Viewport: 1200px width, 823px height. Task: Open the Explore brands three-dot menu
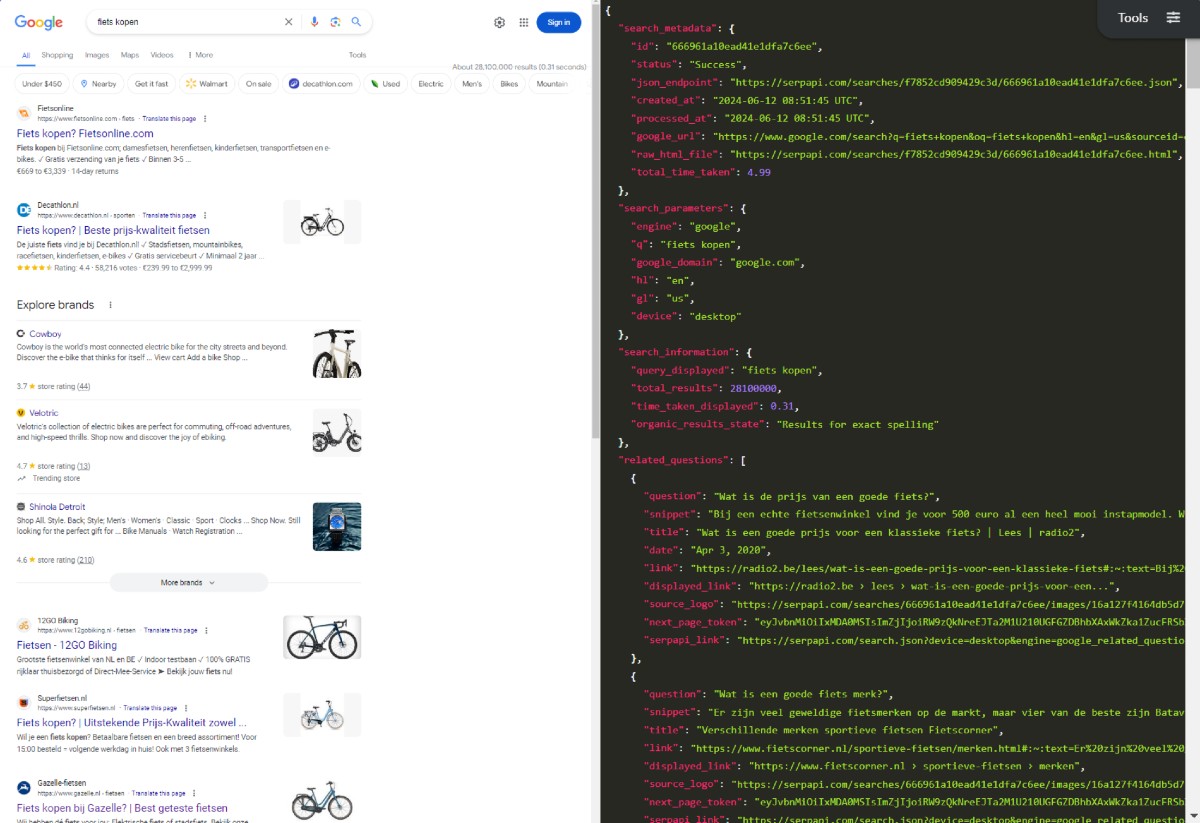point(110,305)
